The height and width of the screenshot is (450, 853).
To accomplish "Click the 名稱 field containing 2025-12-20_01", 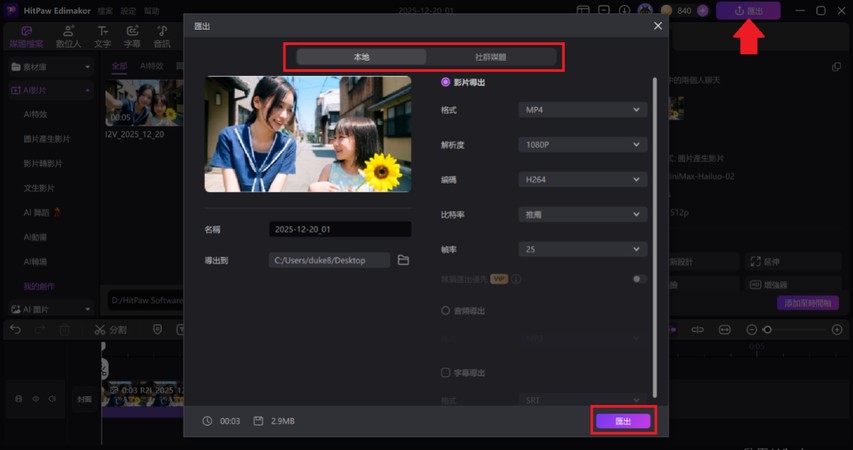I will click(x=340, y=229).
